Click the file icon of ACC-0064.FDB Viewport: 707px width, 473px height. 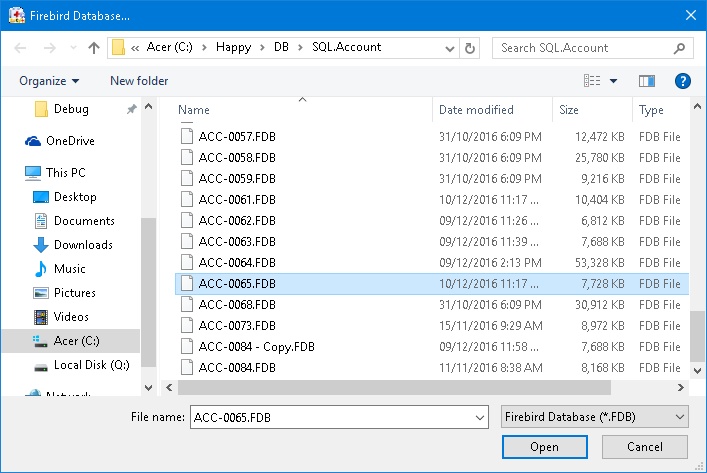pyautogui.click(x=187, y=262)
